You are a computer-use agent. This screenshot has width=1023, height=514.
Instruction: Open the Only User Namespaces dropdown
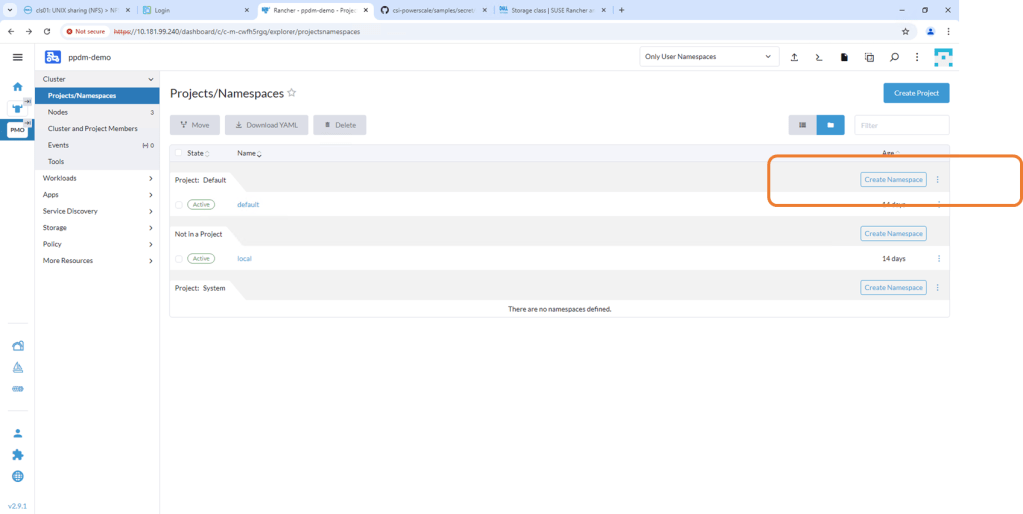pyautogui.click(x=709, y=57)
